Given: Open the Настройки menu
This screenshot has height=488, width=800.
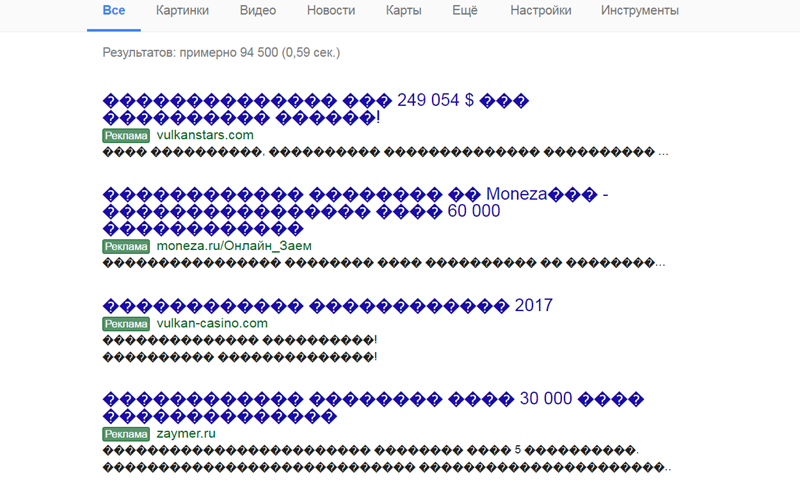Looking at the screenshot, I should 541,11.
